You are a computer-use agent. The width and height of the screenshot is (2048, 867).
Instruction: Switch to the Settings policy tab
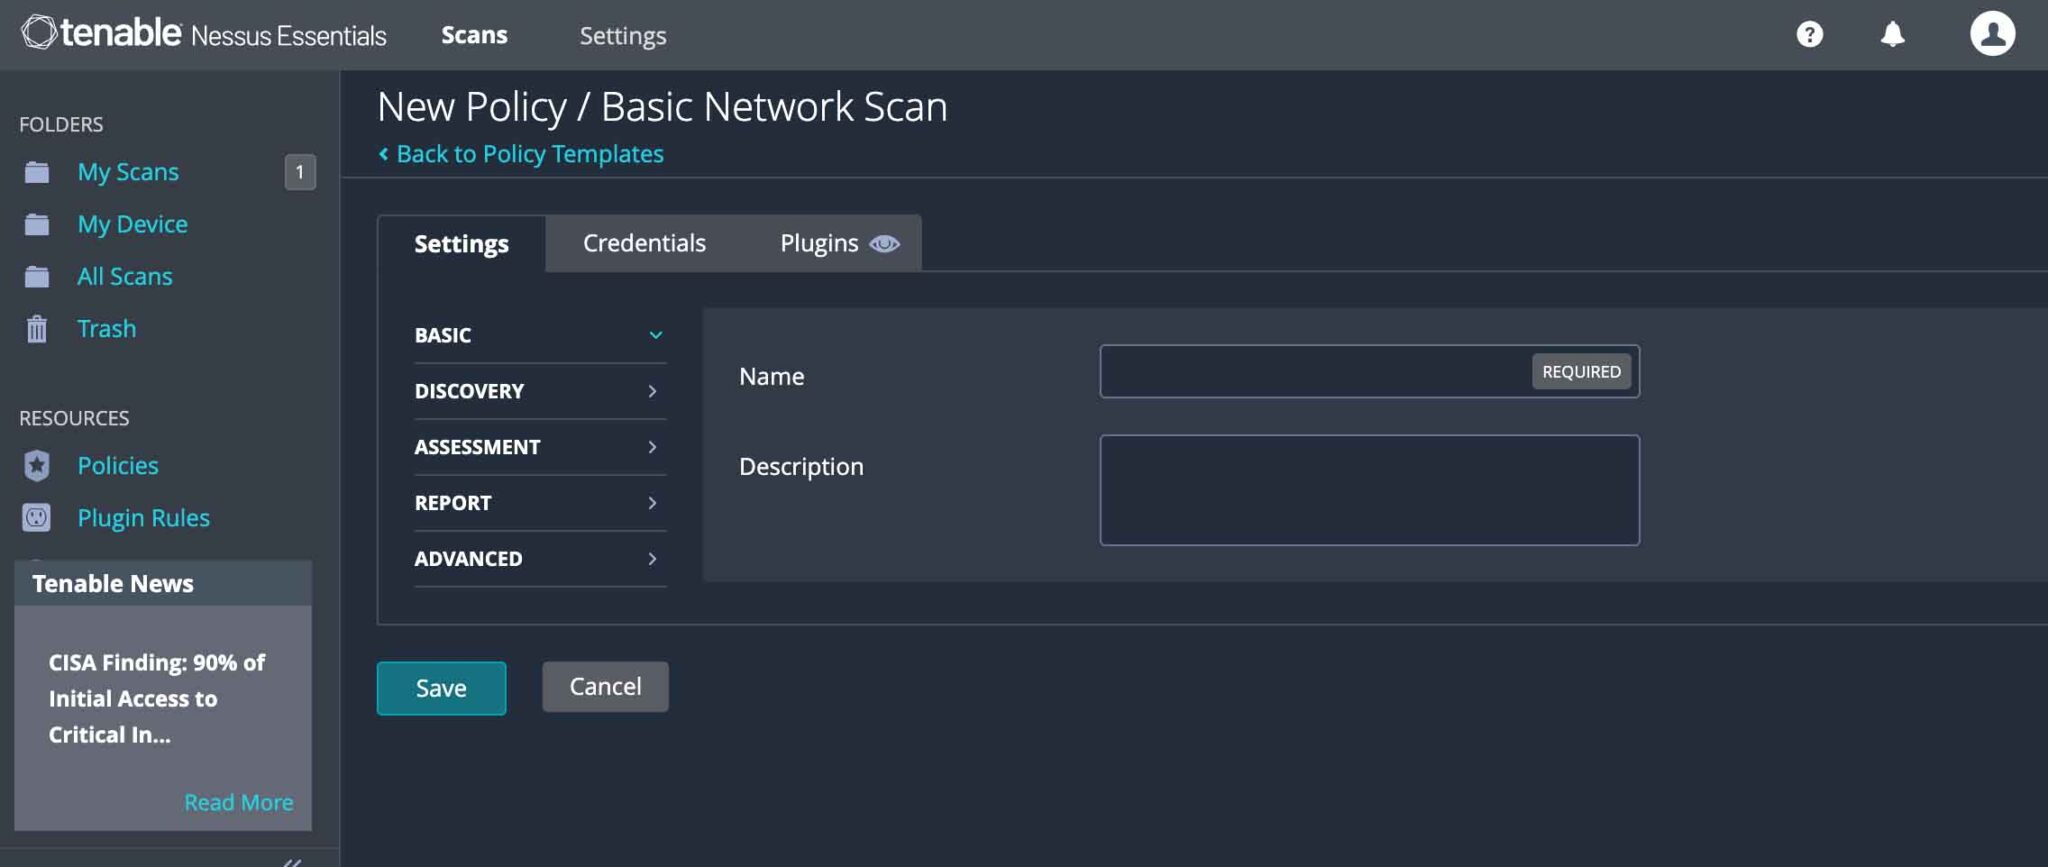461,244
